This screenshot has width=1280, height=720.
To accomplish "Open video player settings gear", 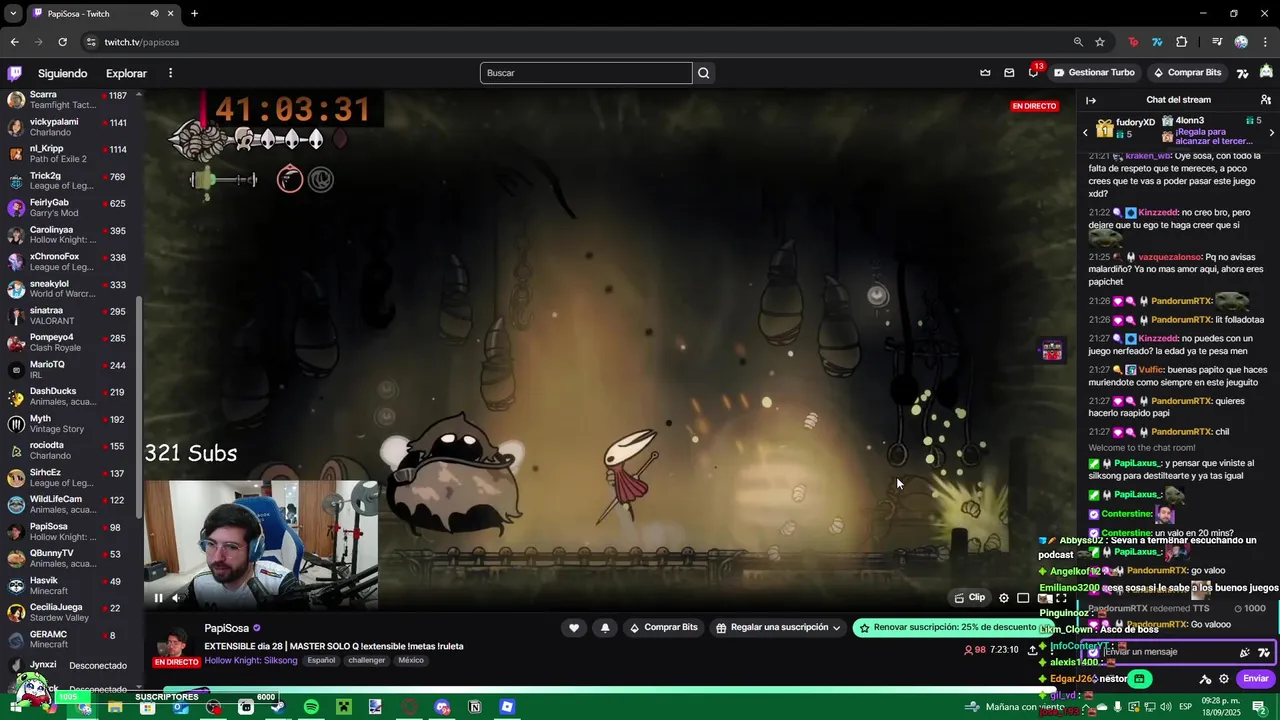I will (1004, 598).
